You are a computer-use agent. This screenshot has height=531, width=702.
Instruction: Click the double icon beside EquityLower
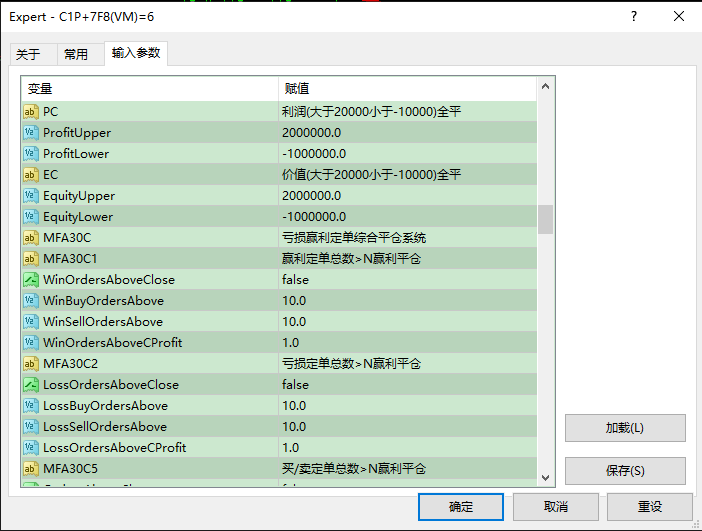[30, 217]
